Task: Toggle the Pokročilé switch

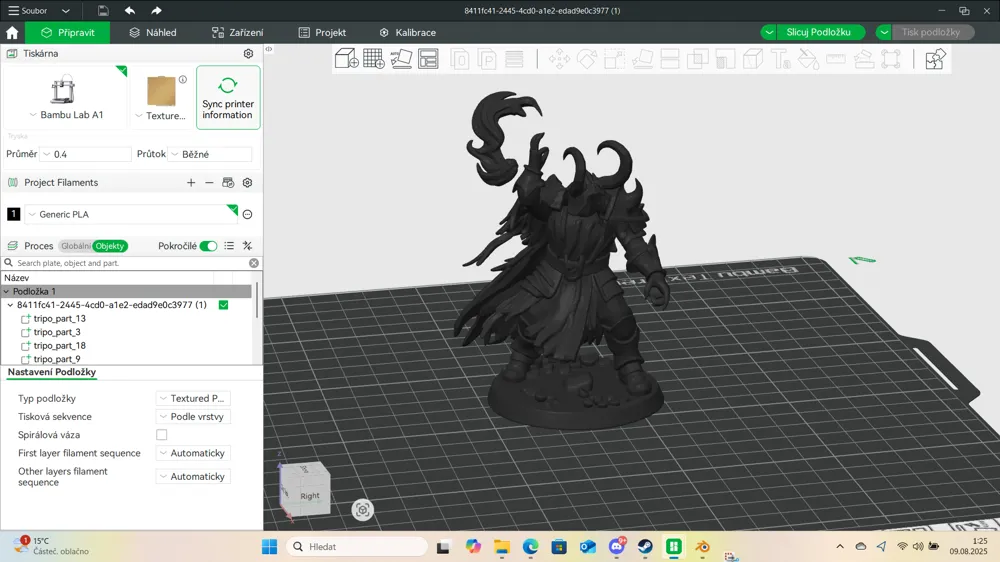Action: (x=209, y=246)
